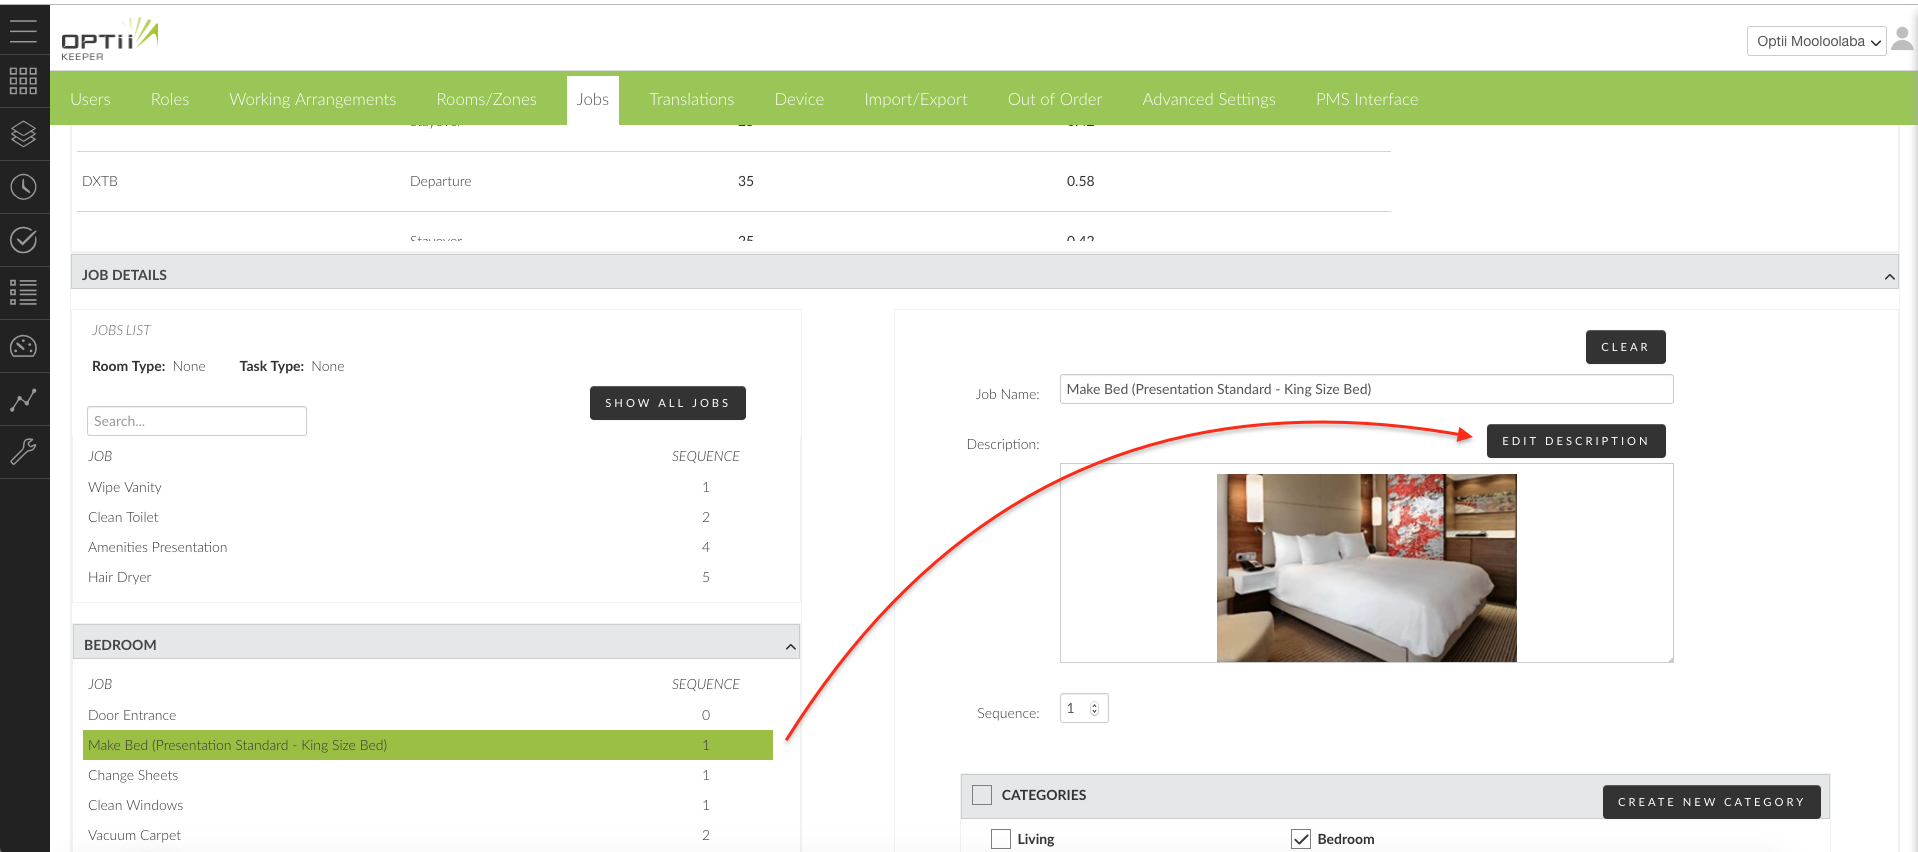This screenshot has height=852, width=1918.
Task: Open the stacked layers sidebar icon
Action: tap(23, 134)
